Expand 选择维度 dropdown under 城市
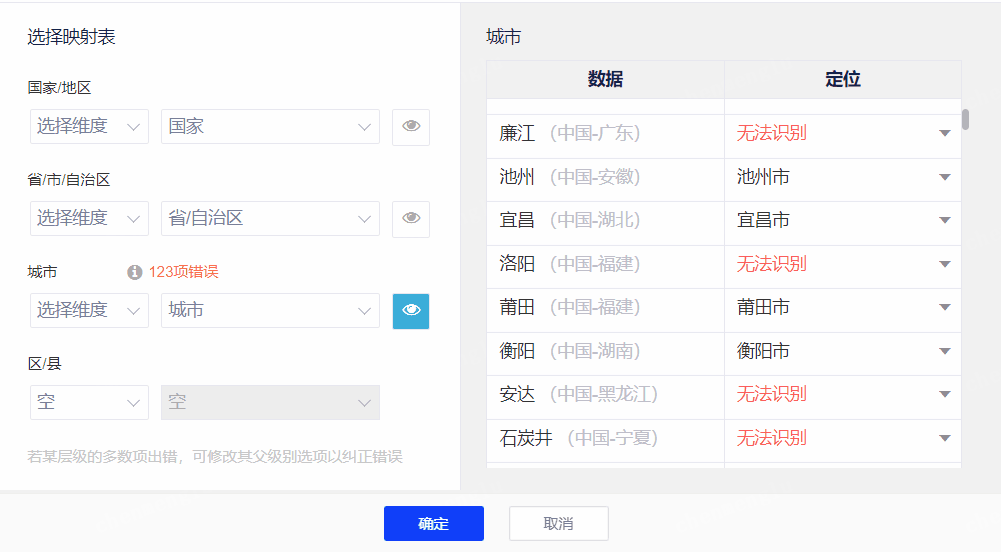The height and width of the screenshot is (552, 1001). (x=89, y=311)
